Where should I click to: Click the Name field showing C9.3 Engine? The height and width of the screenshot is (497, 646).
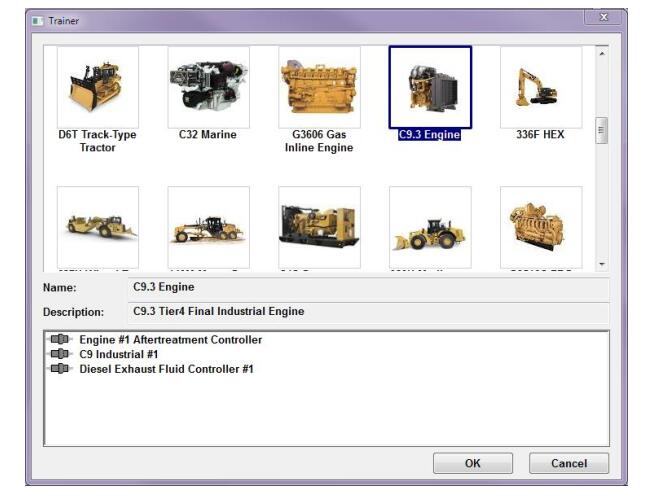(368, 287)
